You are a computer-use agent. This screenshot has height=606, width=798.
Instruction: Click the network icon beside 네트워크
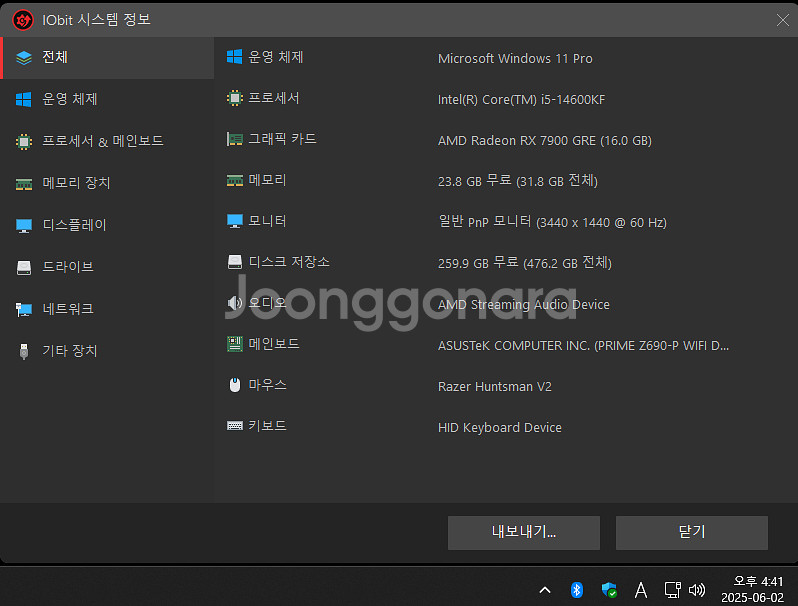coord(24,309)
